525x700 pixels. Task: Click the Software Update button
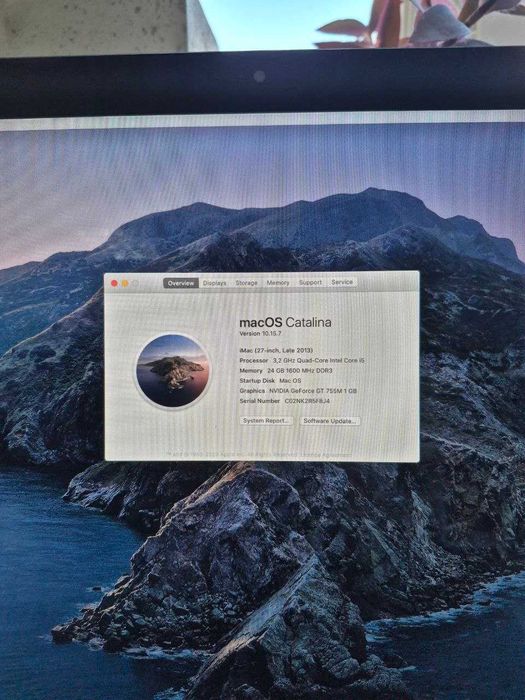click(x=329, y=421)
